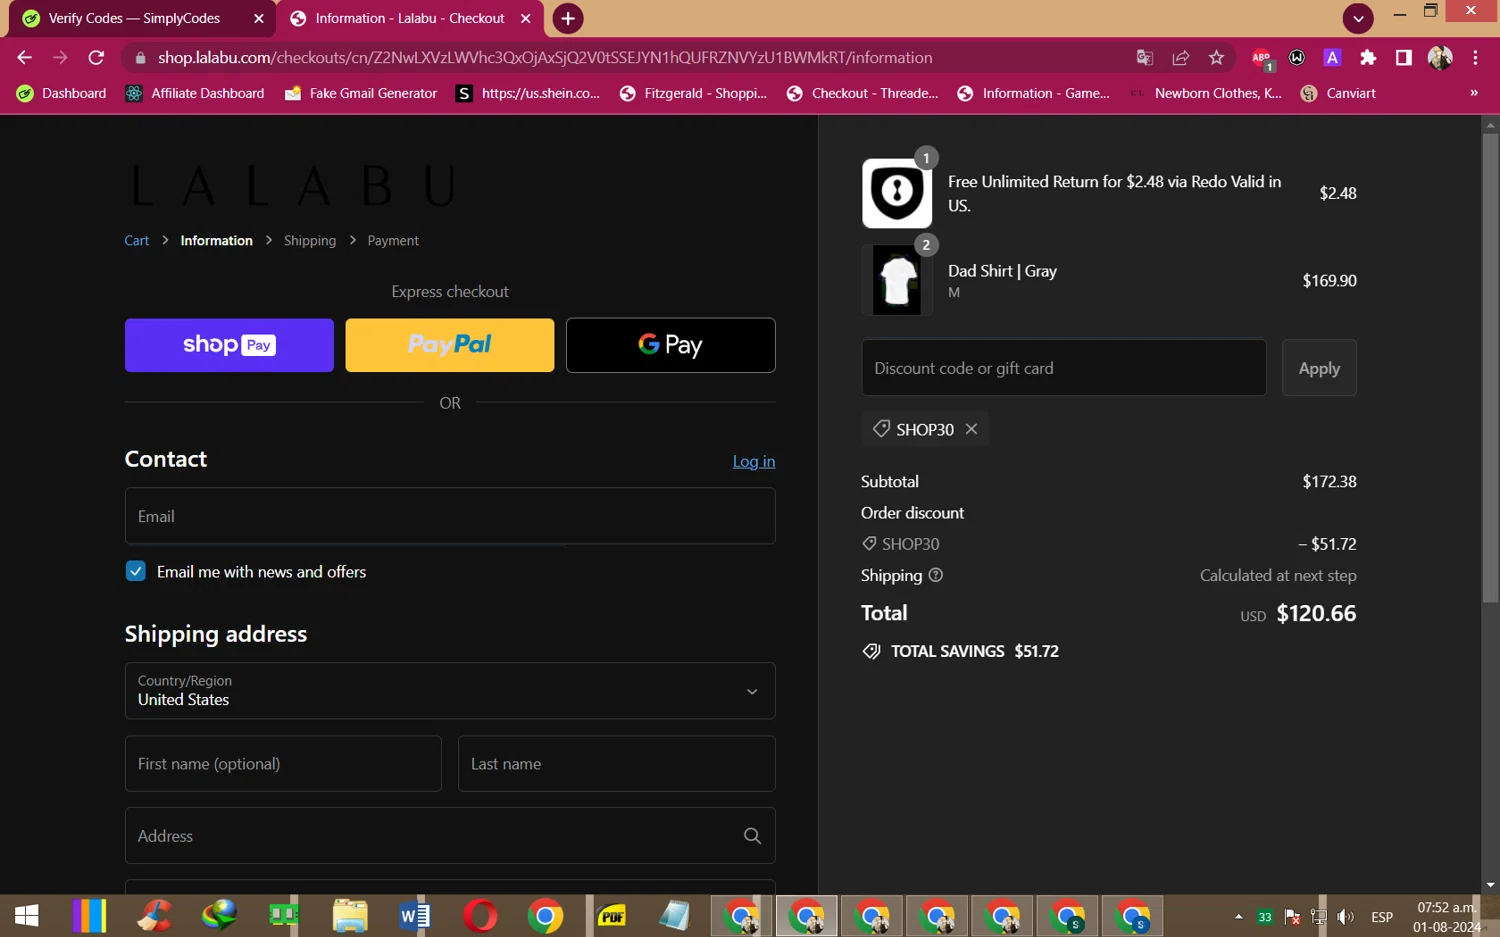Click the share page icon in address bar
This screenshot has width=1500, height=937.
click(1181, 58)
